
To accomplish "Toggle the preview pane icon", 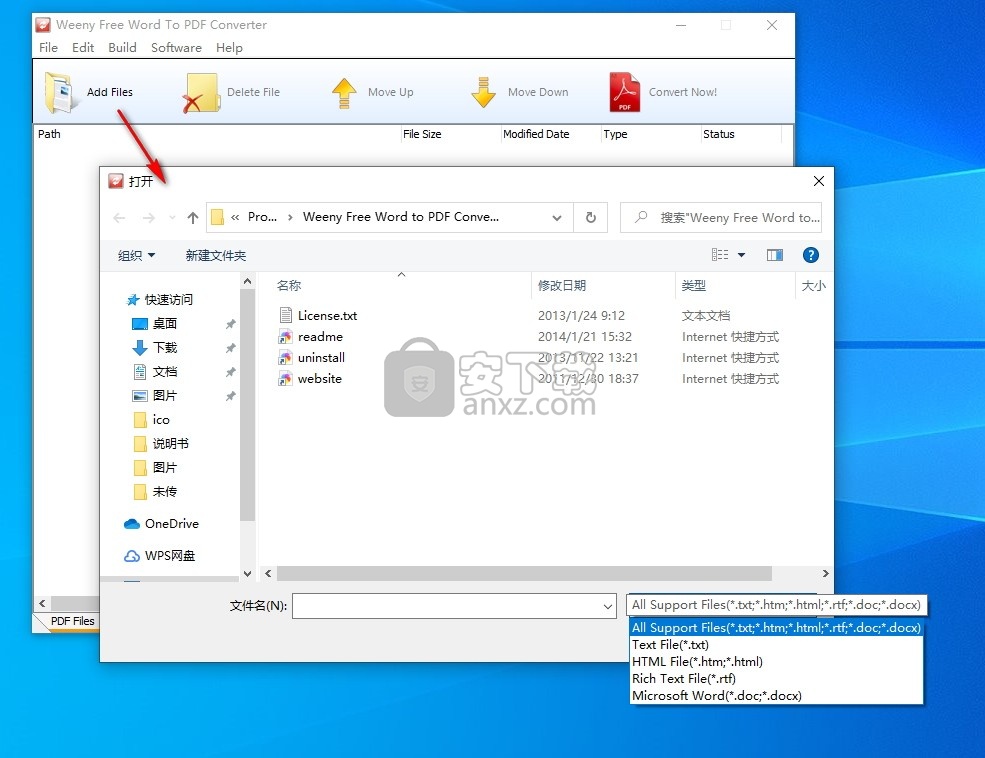I will [775, 255].
